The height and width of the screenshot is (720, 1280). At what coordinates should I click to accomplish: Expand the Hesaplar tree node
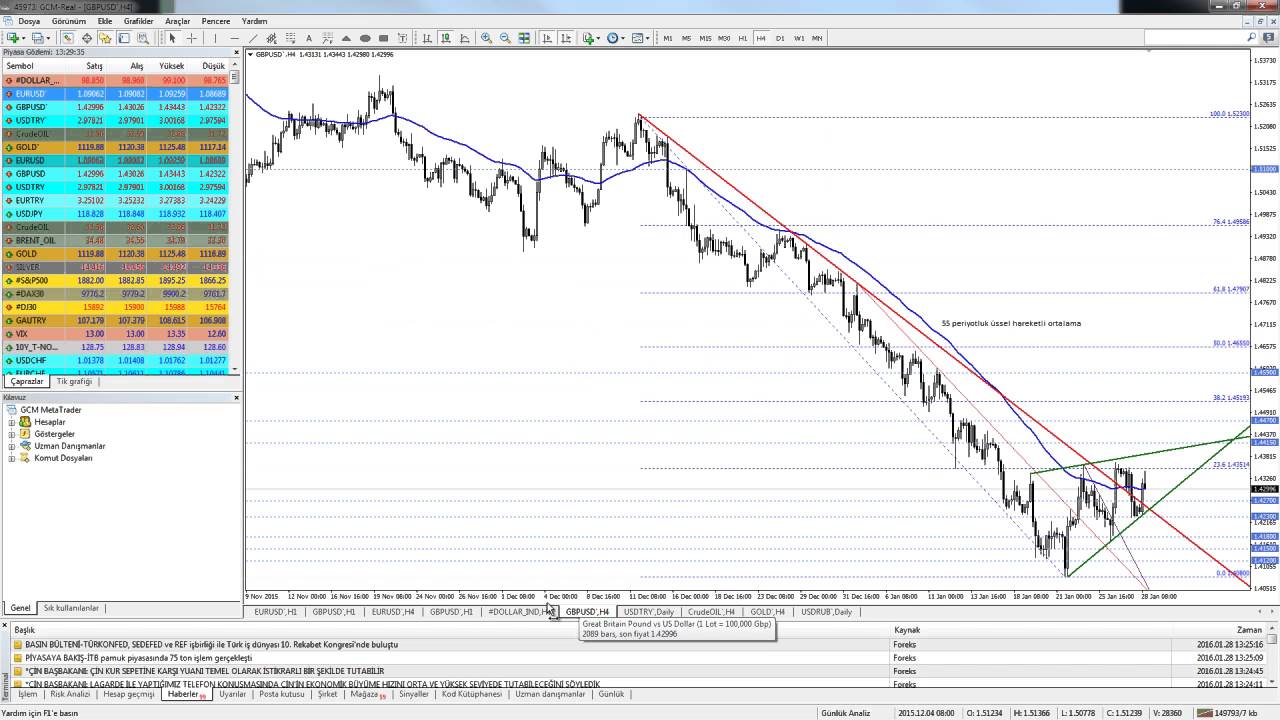point(12,422)
